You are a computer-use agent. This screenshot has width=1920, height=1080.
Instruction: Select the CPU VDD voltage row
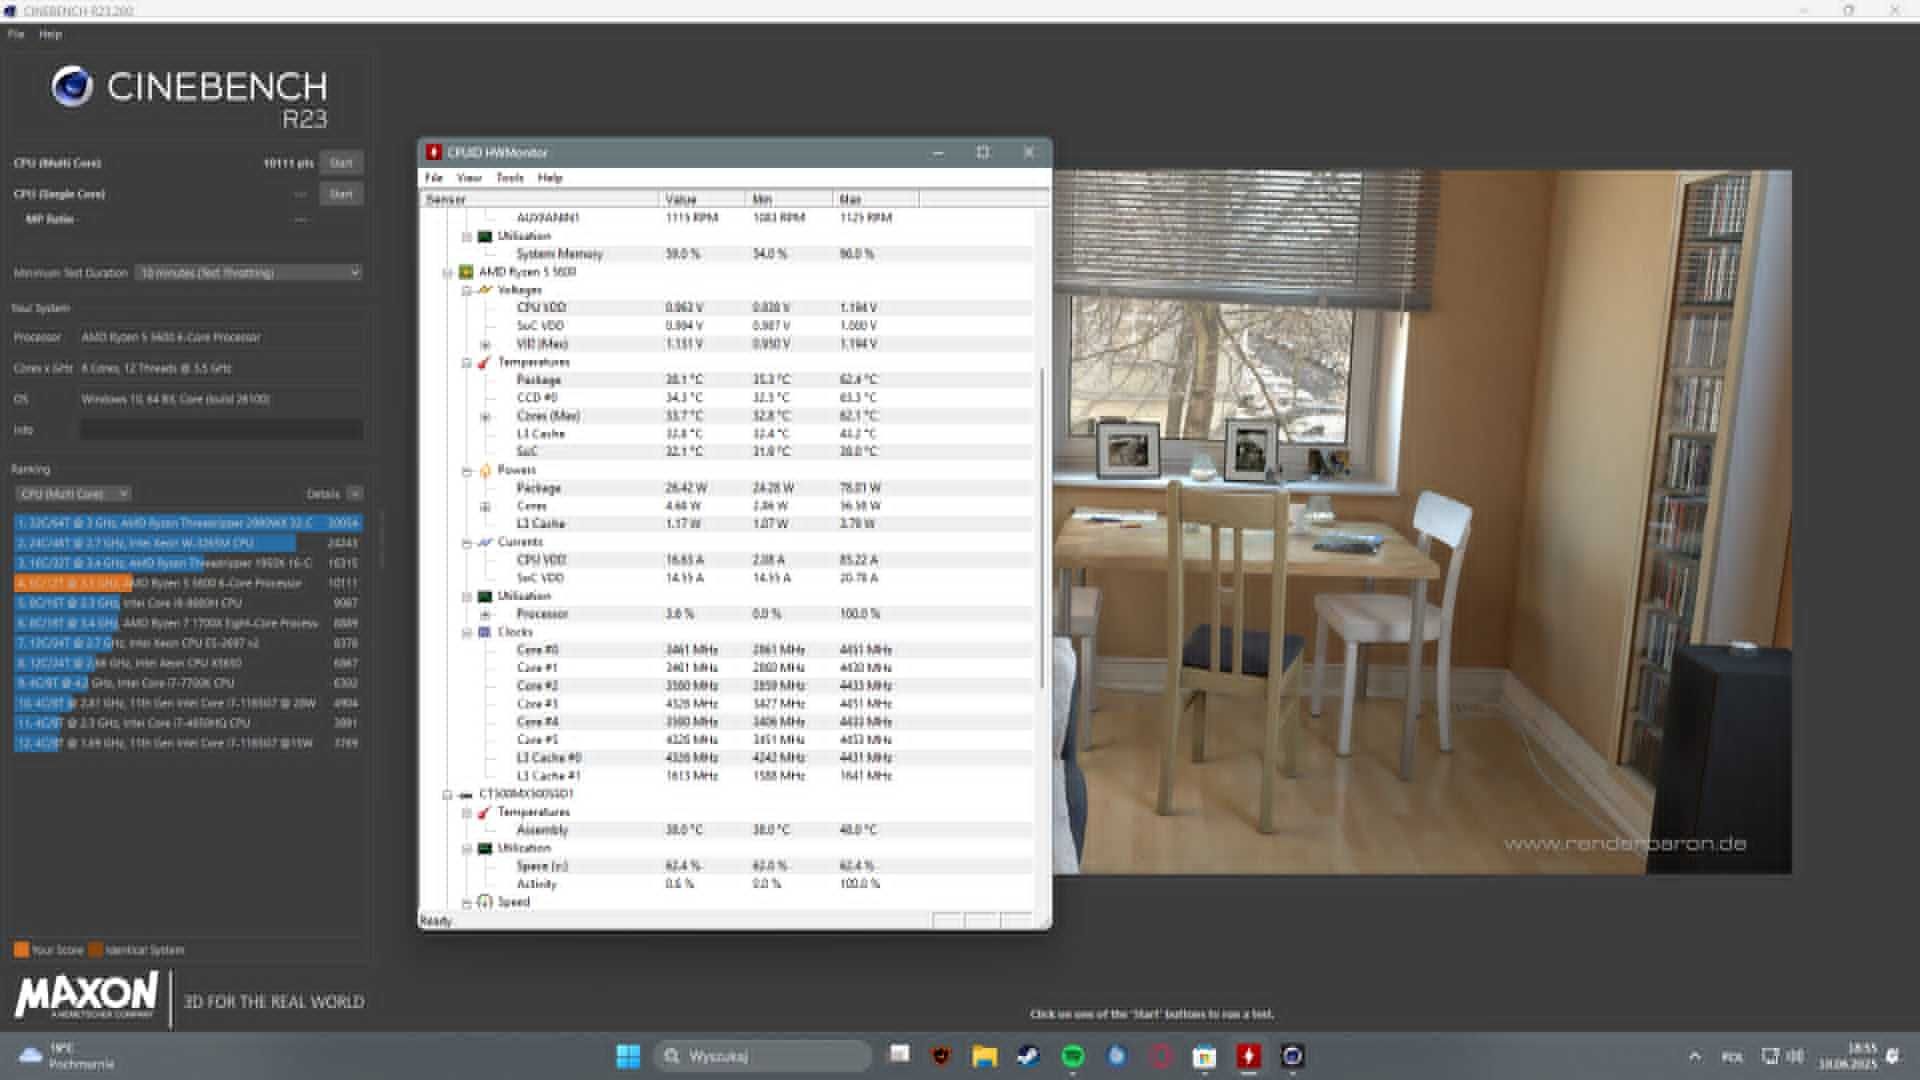(x=728, y=308)
